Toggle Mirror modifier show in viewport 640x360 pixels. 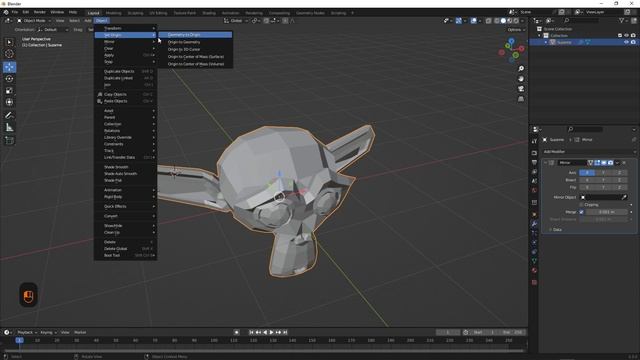604,162
